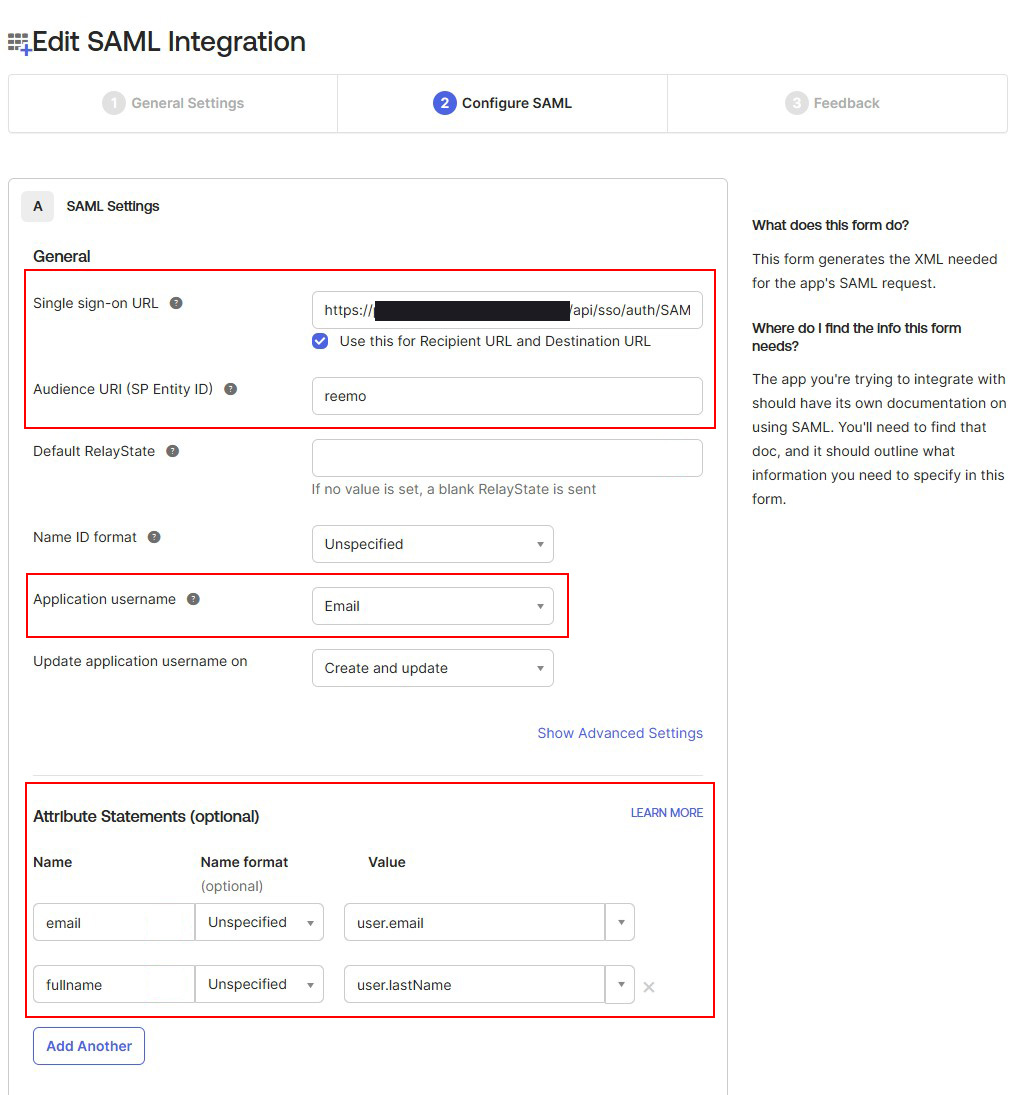Viewport: 1017px width, 1095px height.
Task: Click the app grid icon beside page title
Action: click(x=19, y=43)
